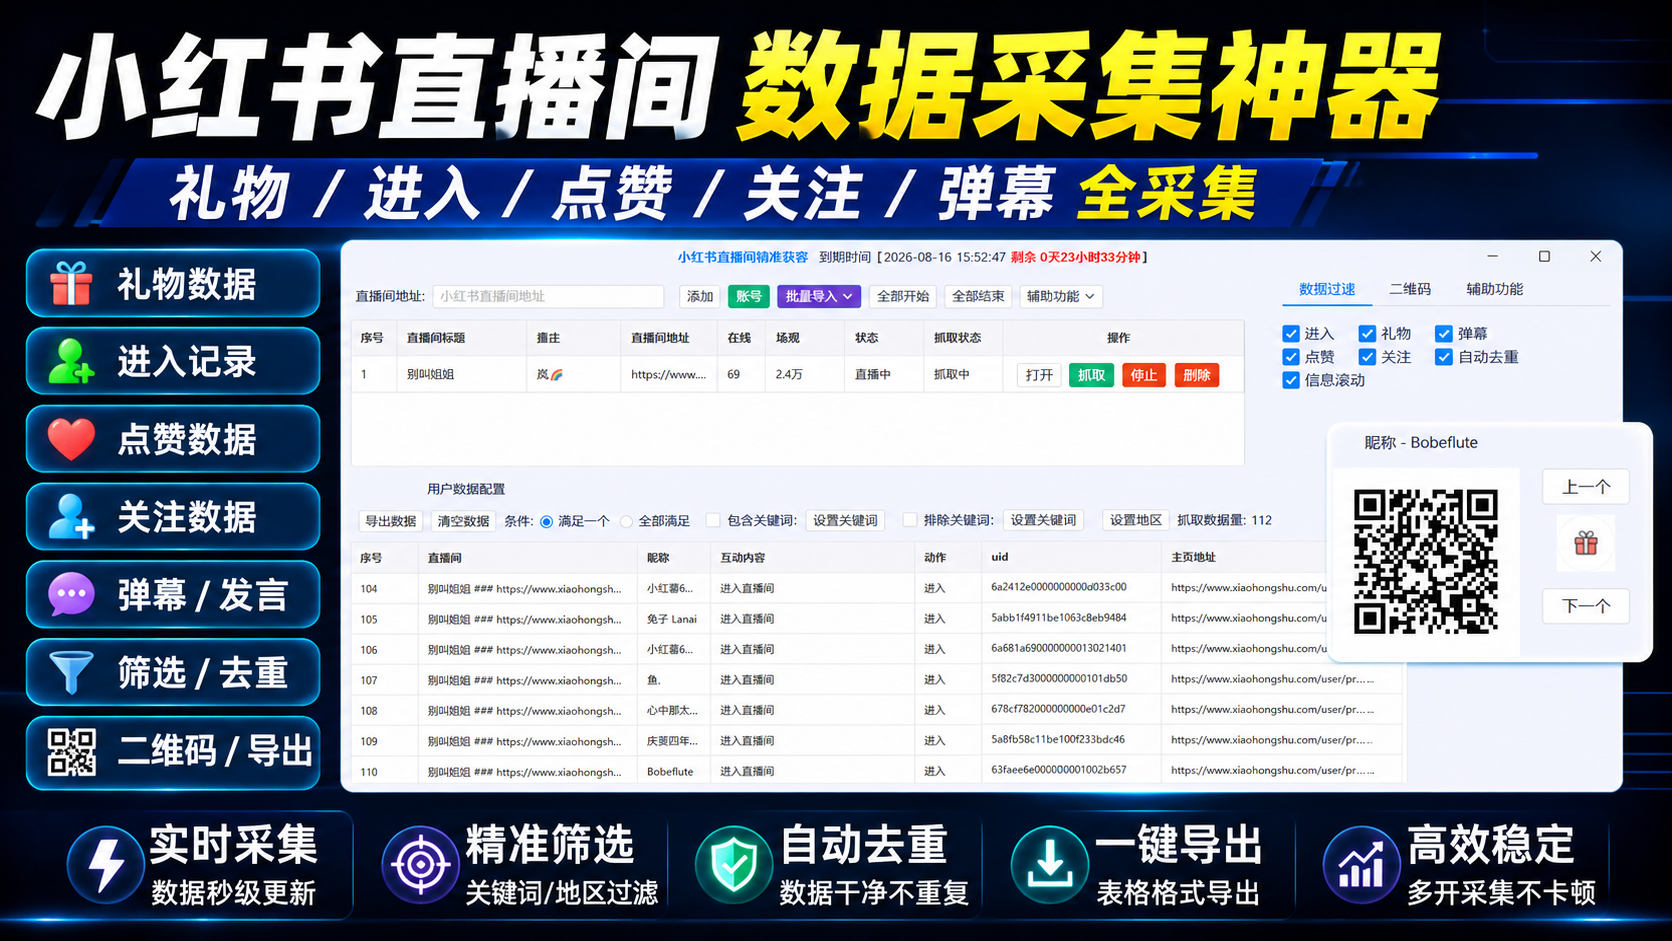Click the 清空数据 button
Image resolution: width=1672 pixels, height=941 pixels.
(463, 521)
